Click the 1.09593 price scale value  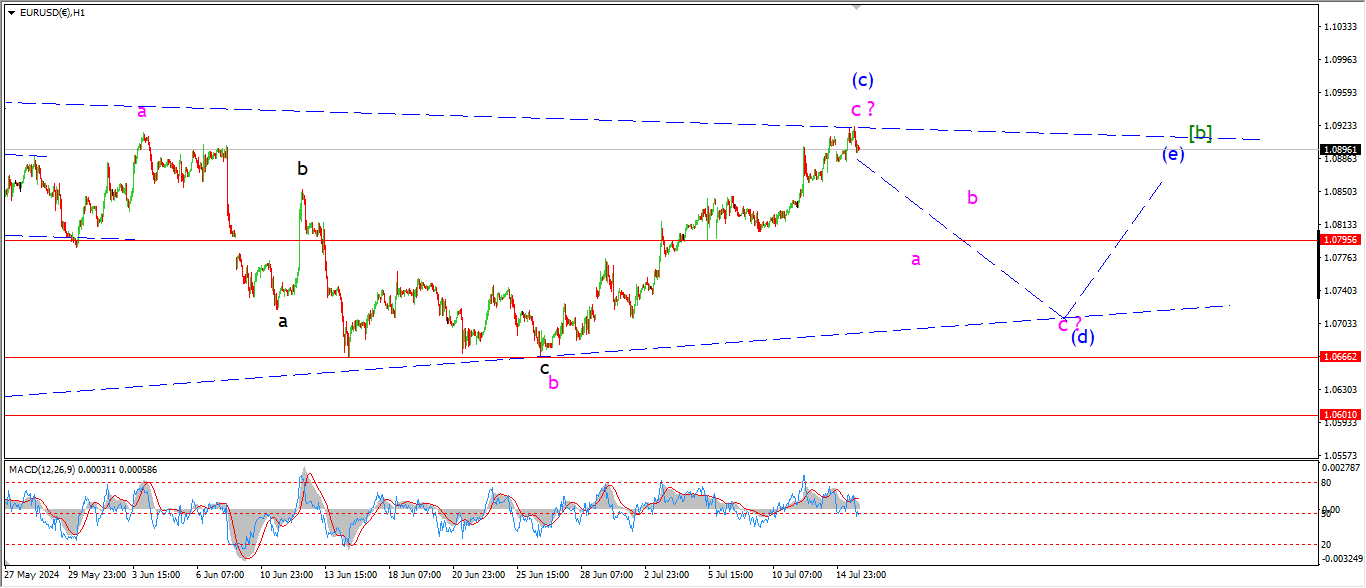(x=1339, y=92)
